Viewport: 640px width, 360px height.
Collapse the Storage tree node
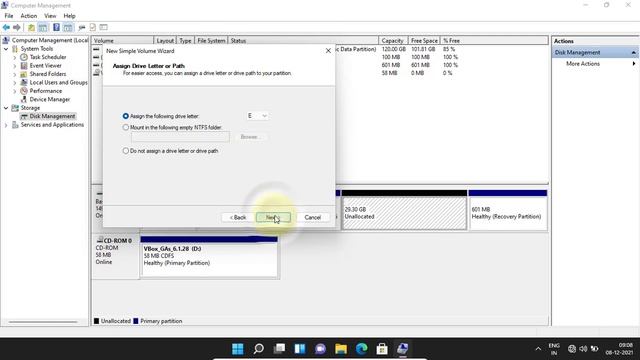[6, 108]
